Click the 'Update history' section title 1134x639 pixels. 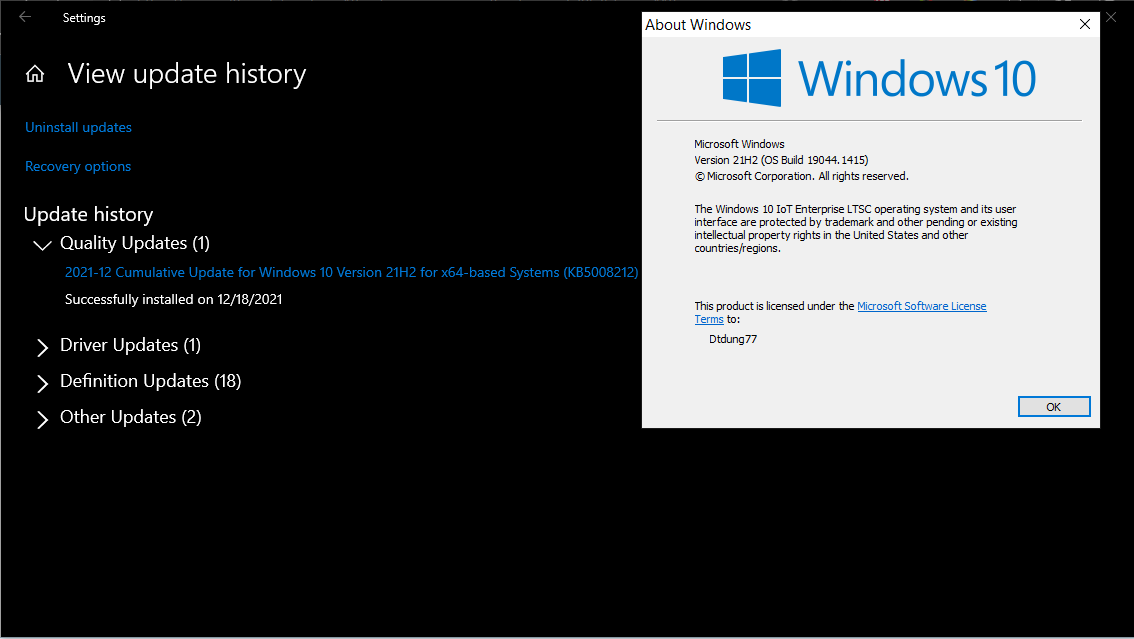[88, 215]
